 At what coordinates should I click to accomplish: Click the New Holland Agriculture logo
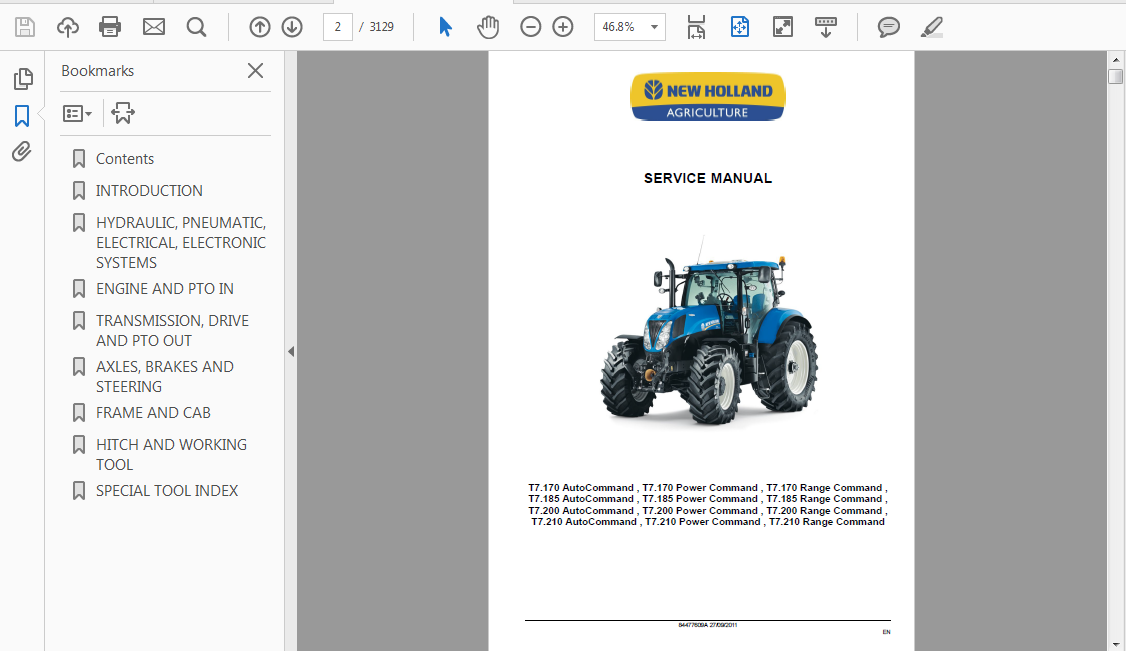pyautogui.click(x=708, y=96)
